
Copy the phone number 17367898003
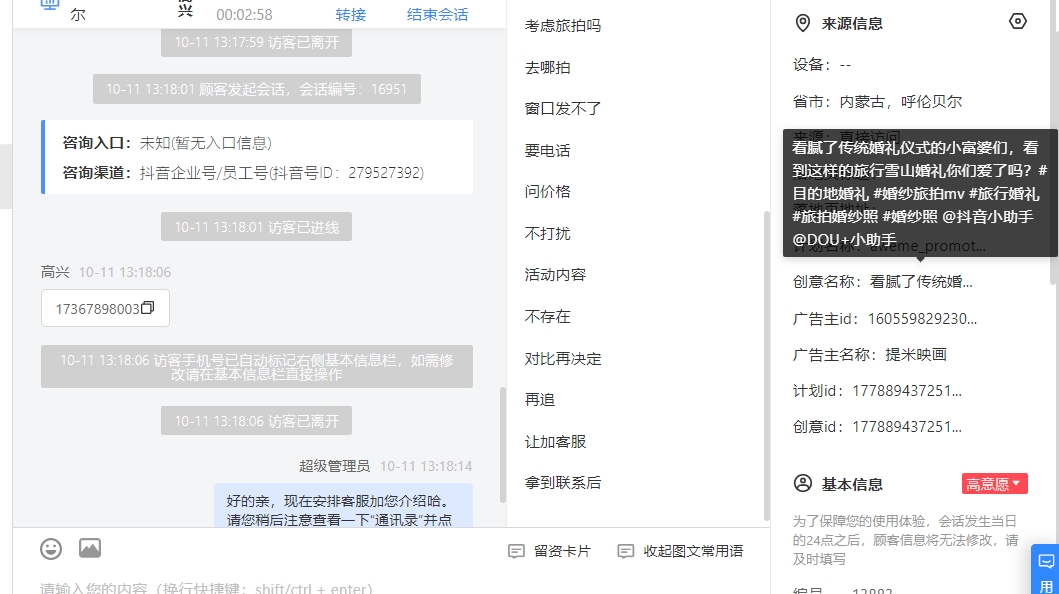(148, 308)
